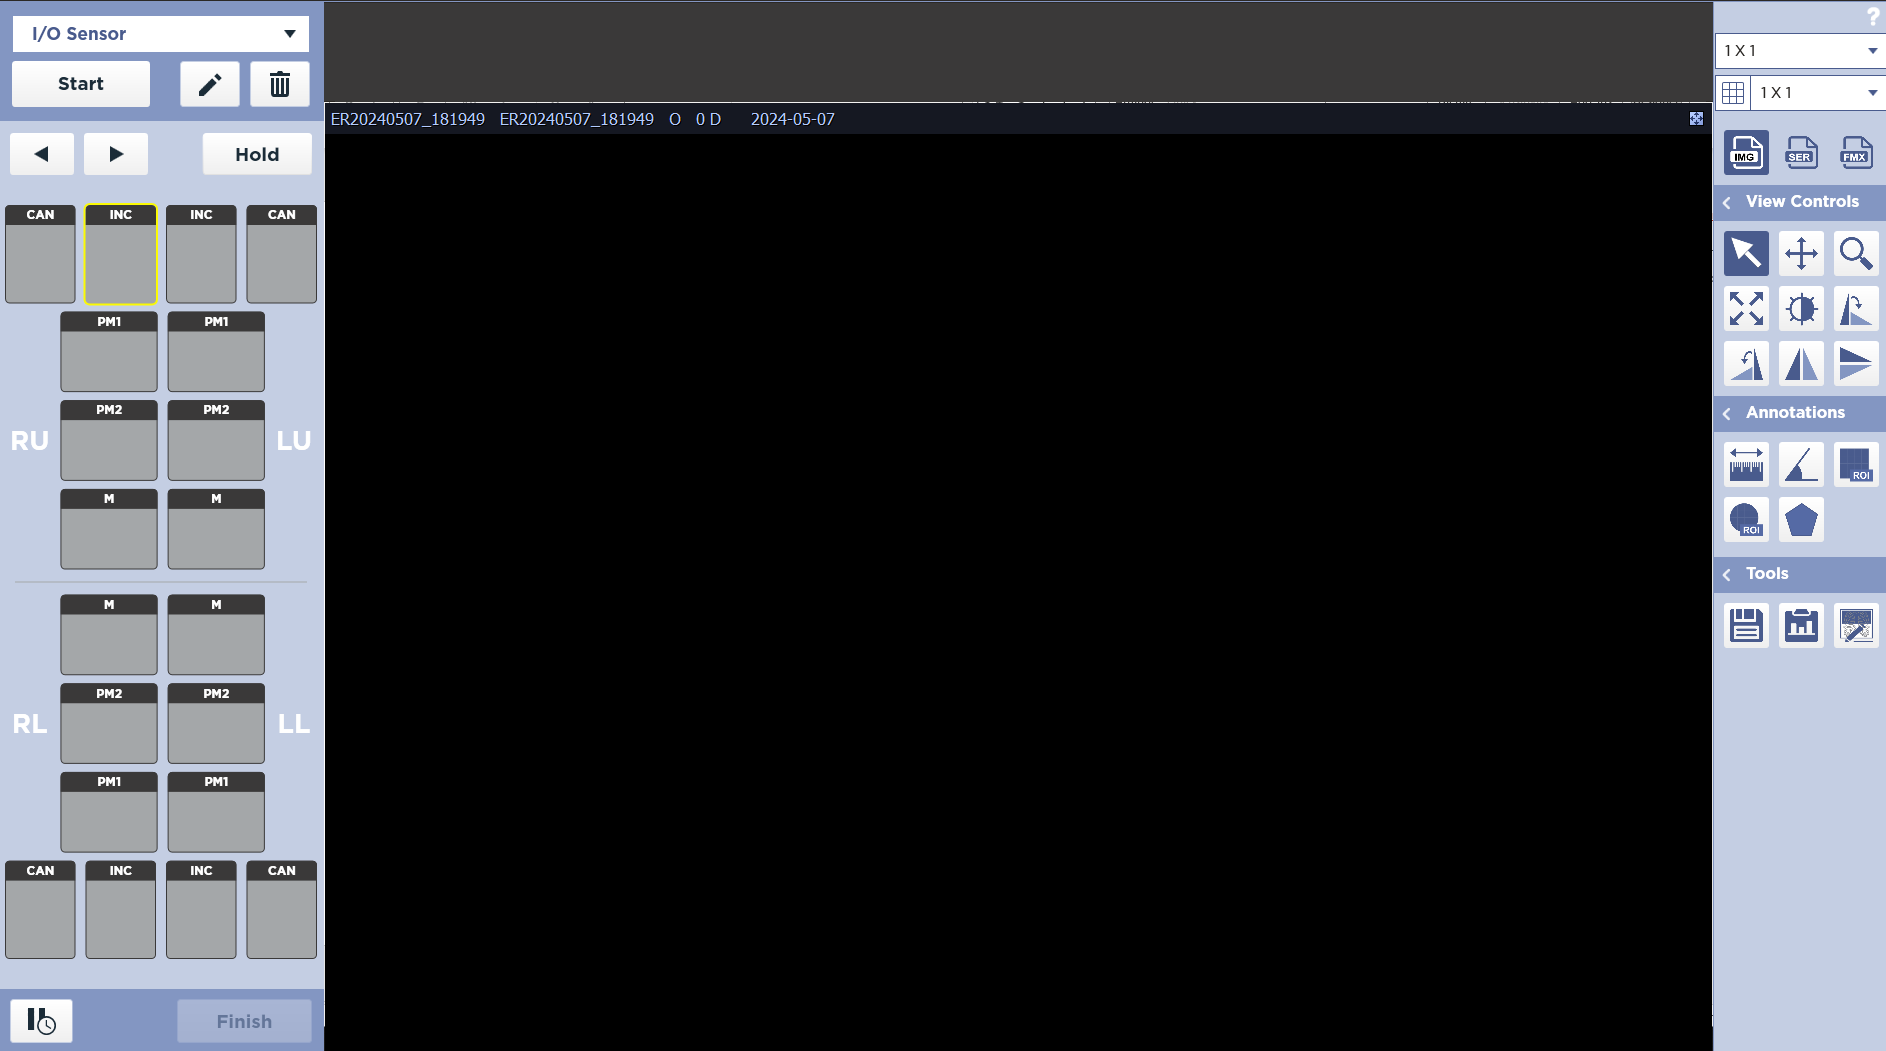Select the ruler measurement annotation tool

click(x=1746, y=465)
